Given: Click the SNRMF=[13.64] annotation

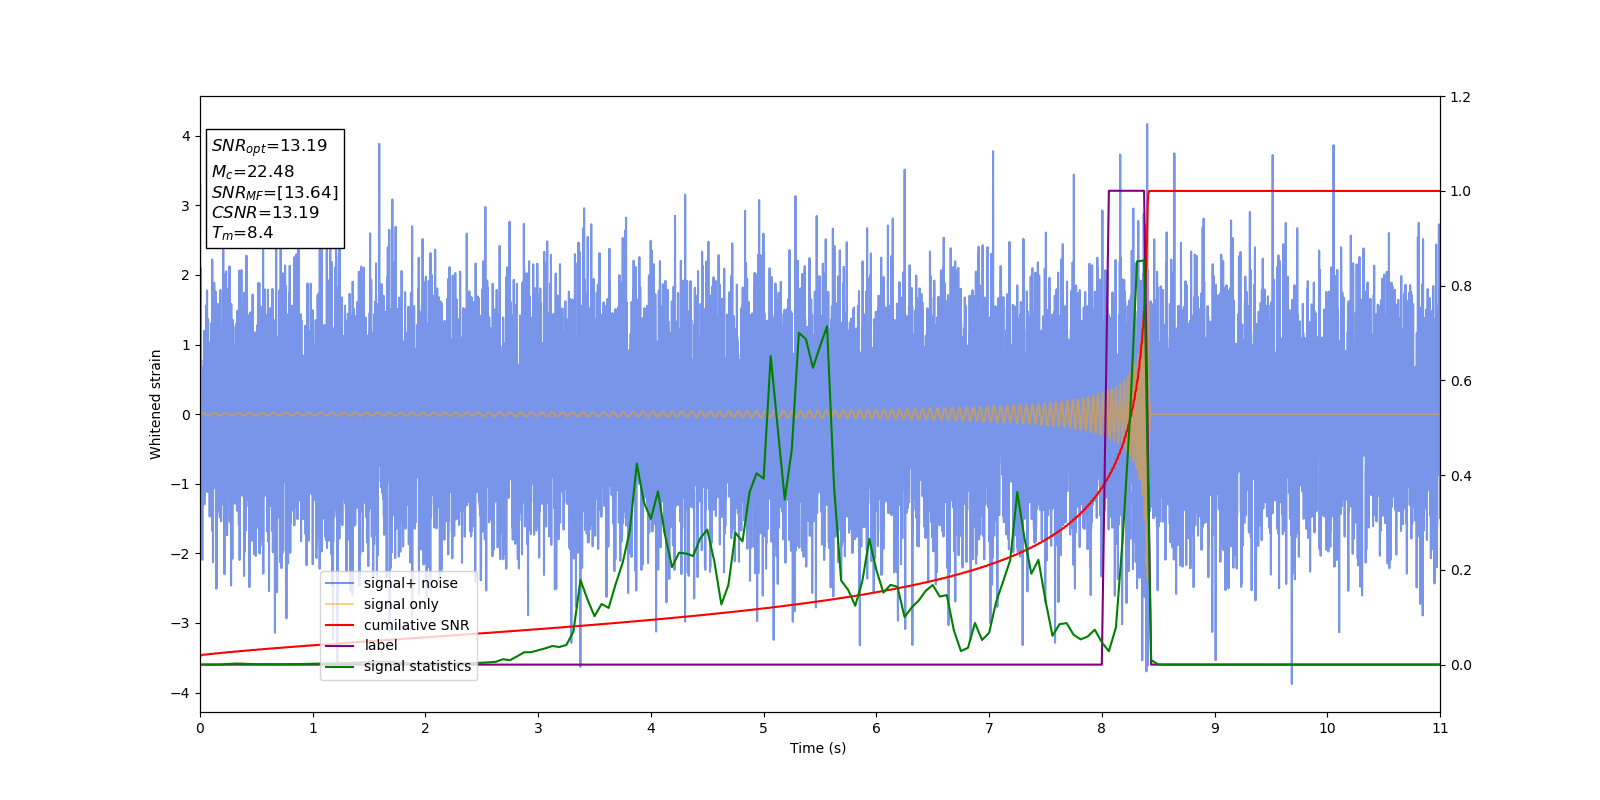Looking at the screenshot, I should [x=275, y=192].
